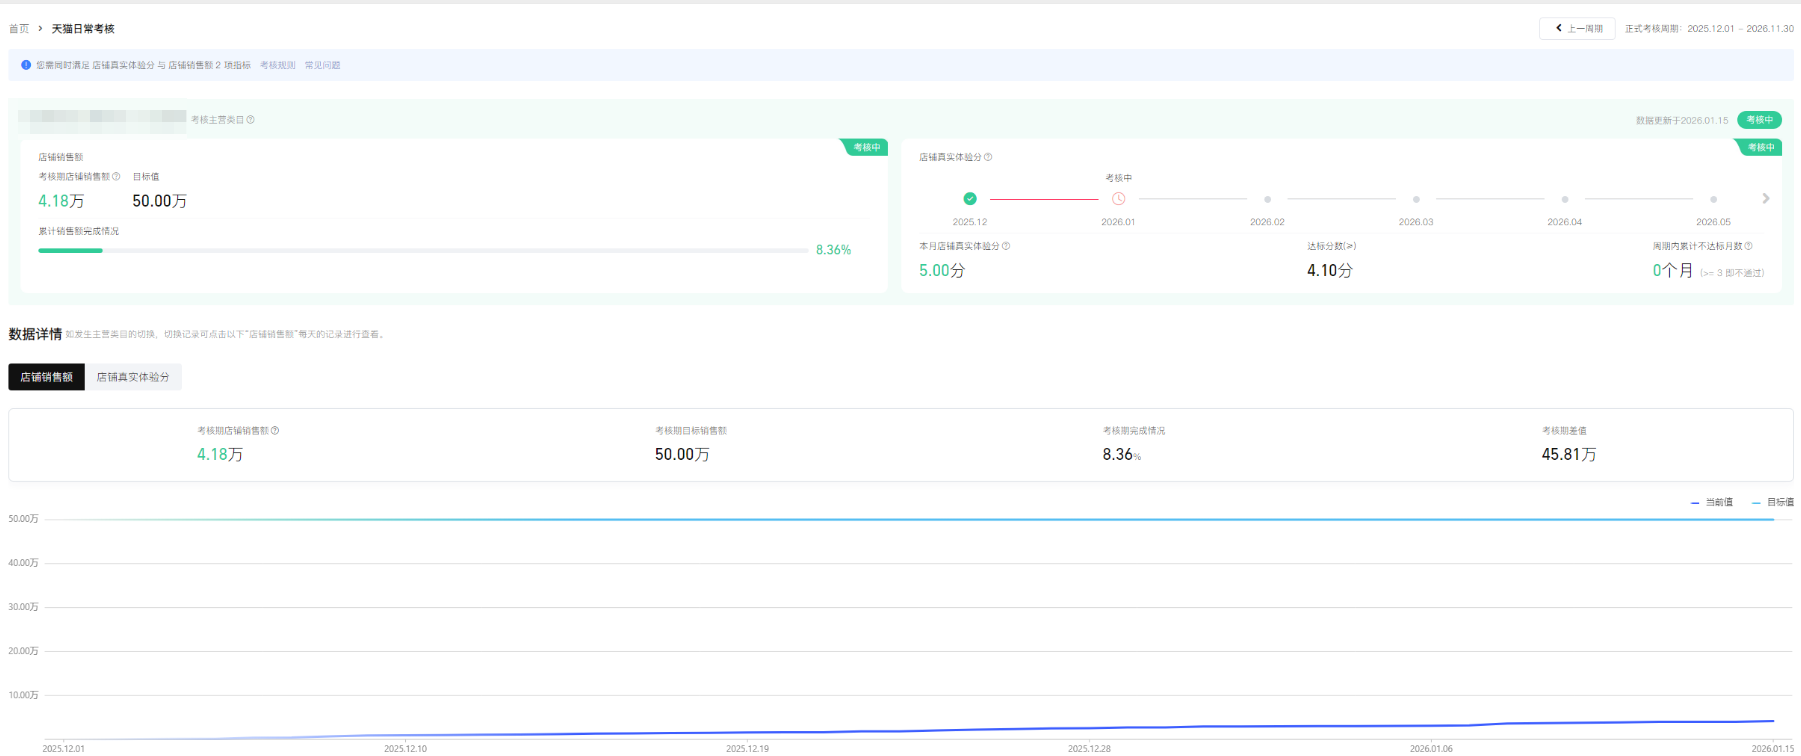Screen dimensions: 1801x756
Task: Click the red clock icon for 2026.01
Action: click(x=1118, y=199)
